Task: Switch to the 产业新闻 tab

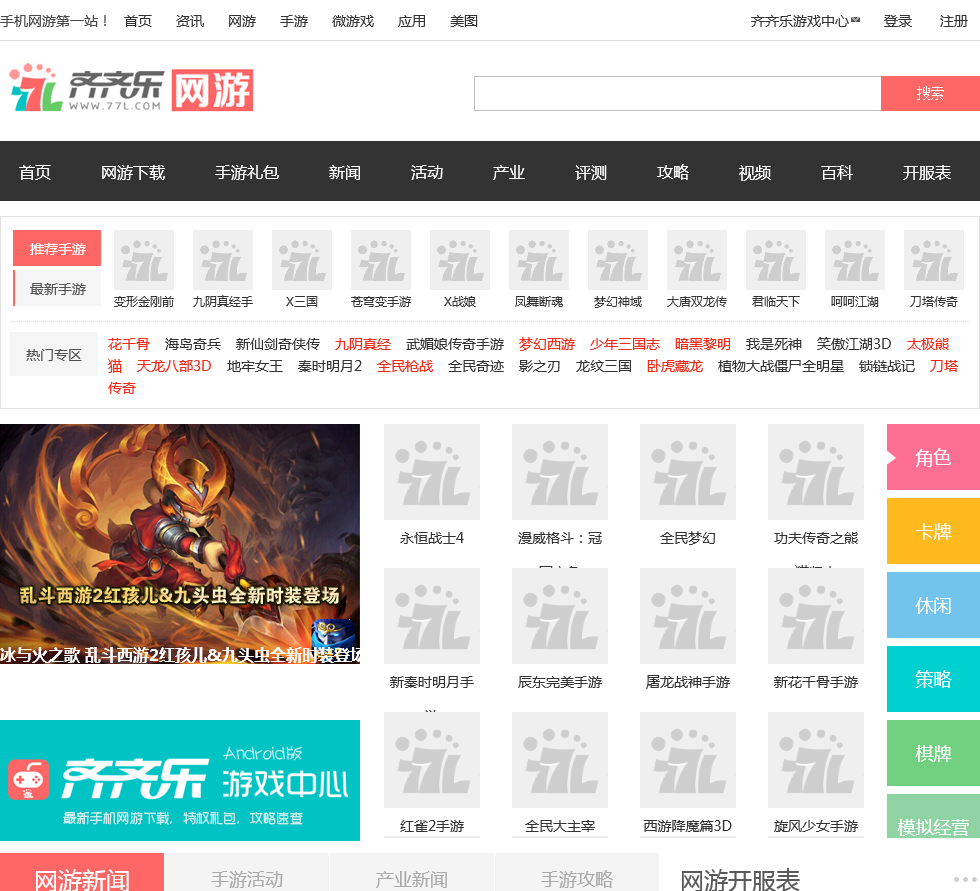Action: click(411, 873)
